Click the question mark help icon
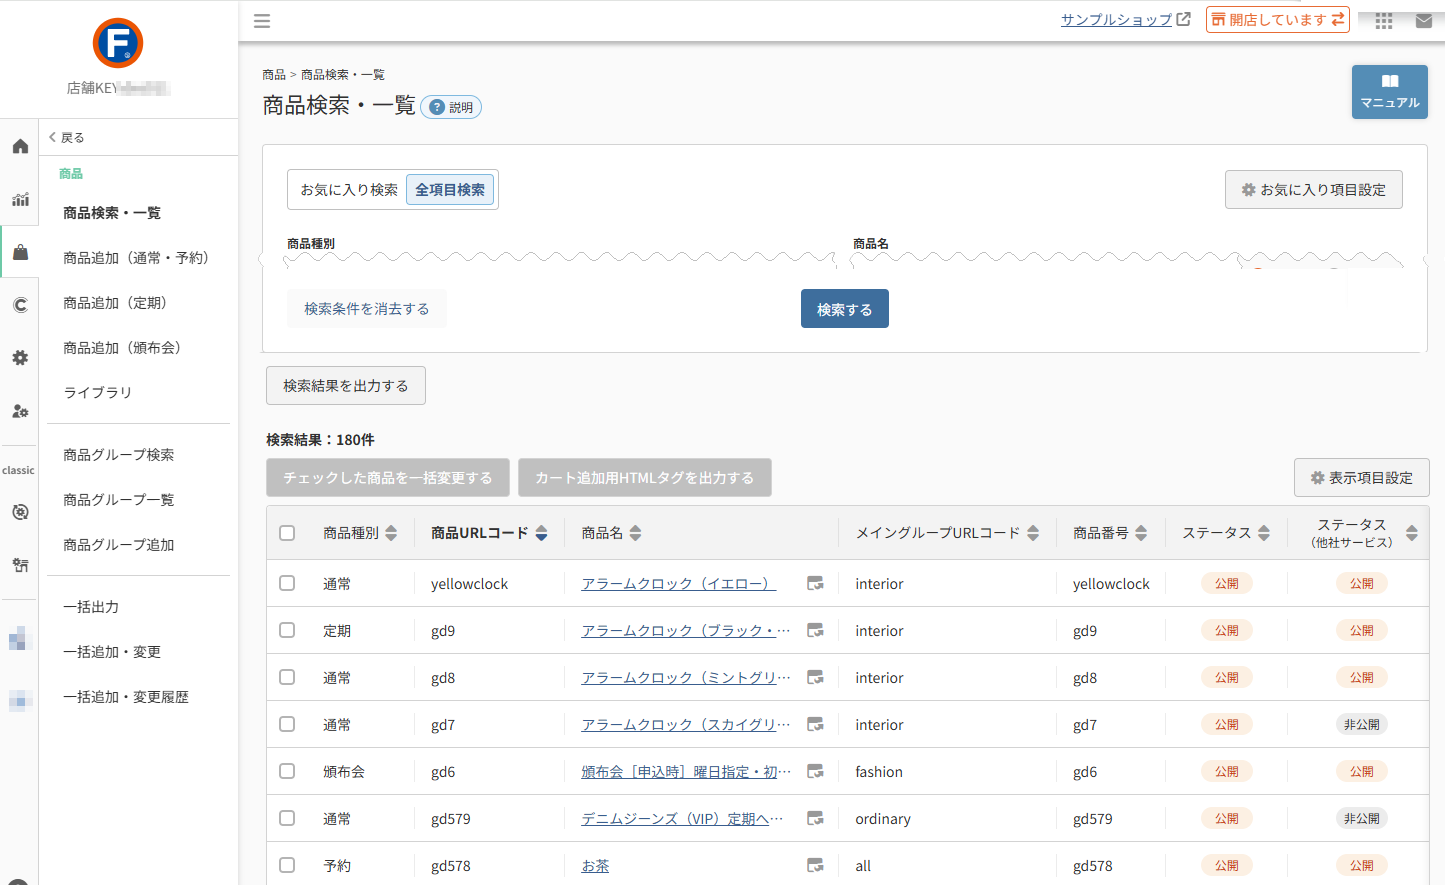 (436, 107)
